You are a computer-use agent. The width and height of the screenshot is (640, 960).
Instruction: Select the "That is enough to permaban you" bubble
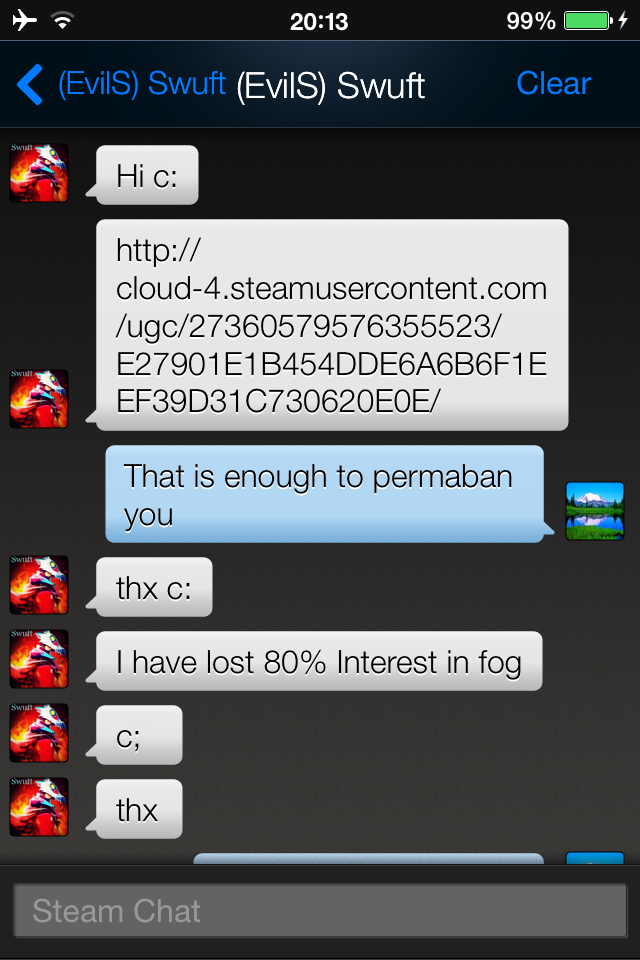325,494
